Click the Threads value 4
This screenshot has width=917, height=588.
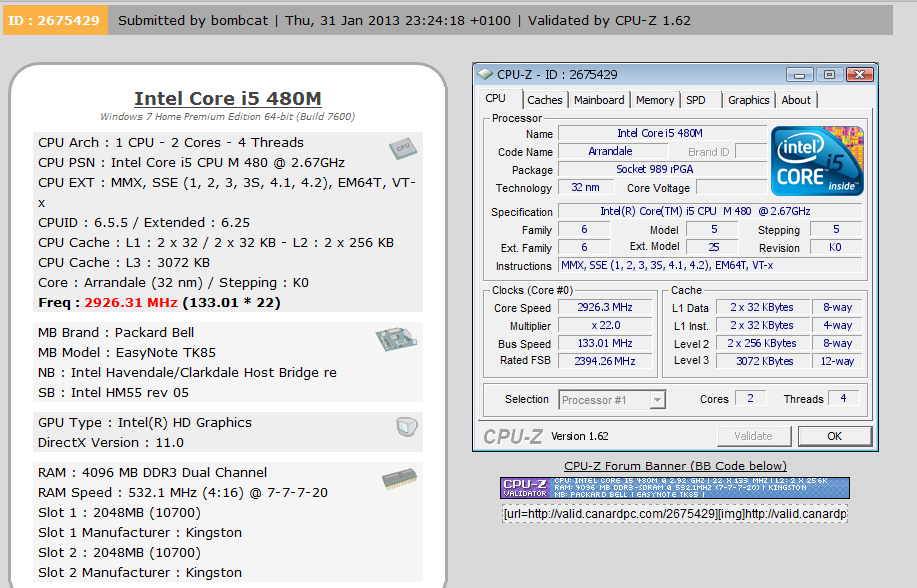click(x=843, y=398)
